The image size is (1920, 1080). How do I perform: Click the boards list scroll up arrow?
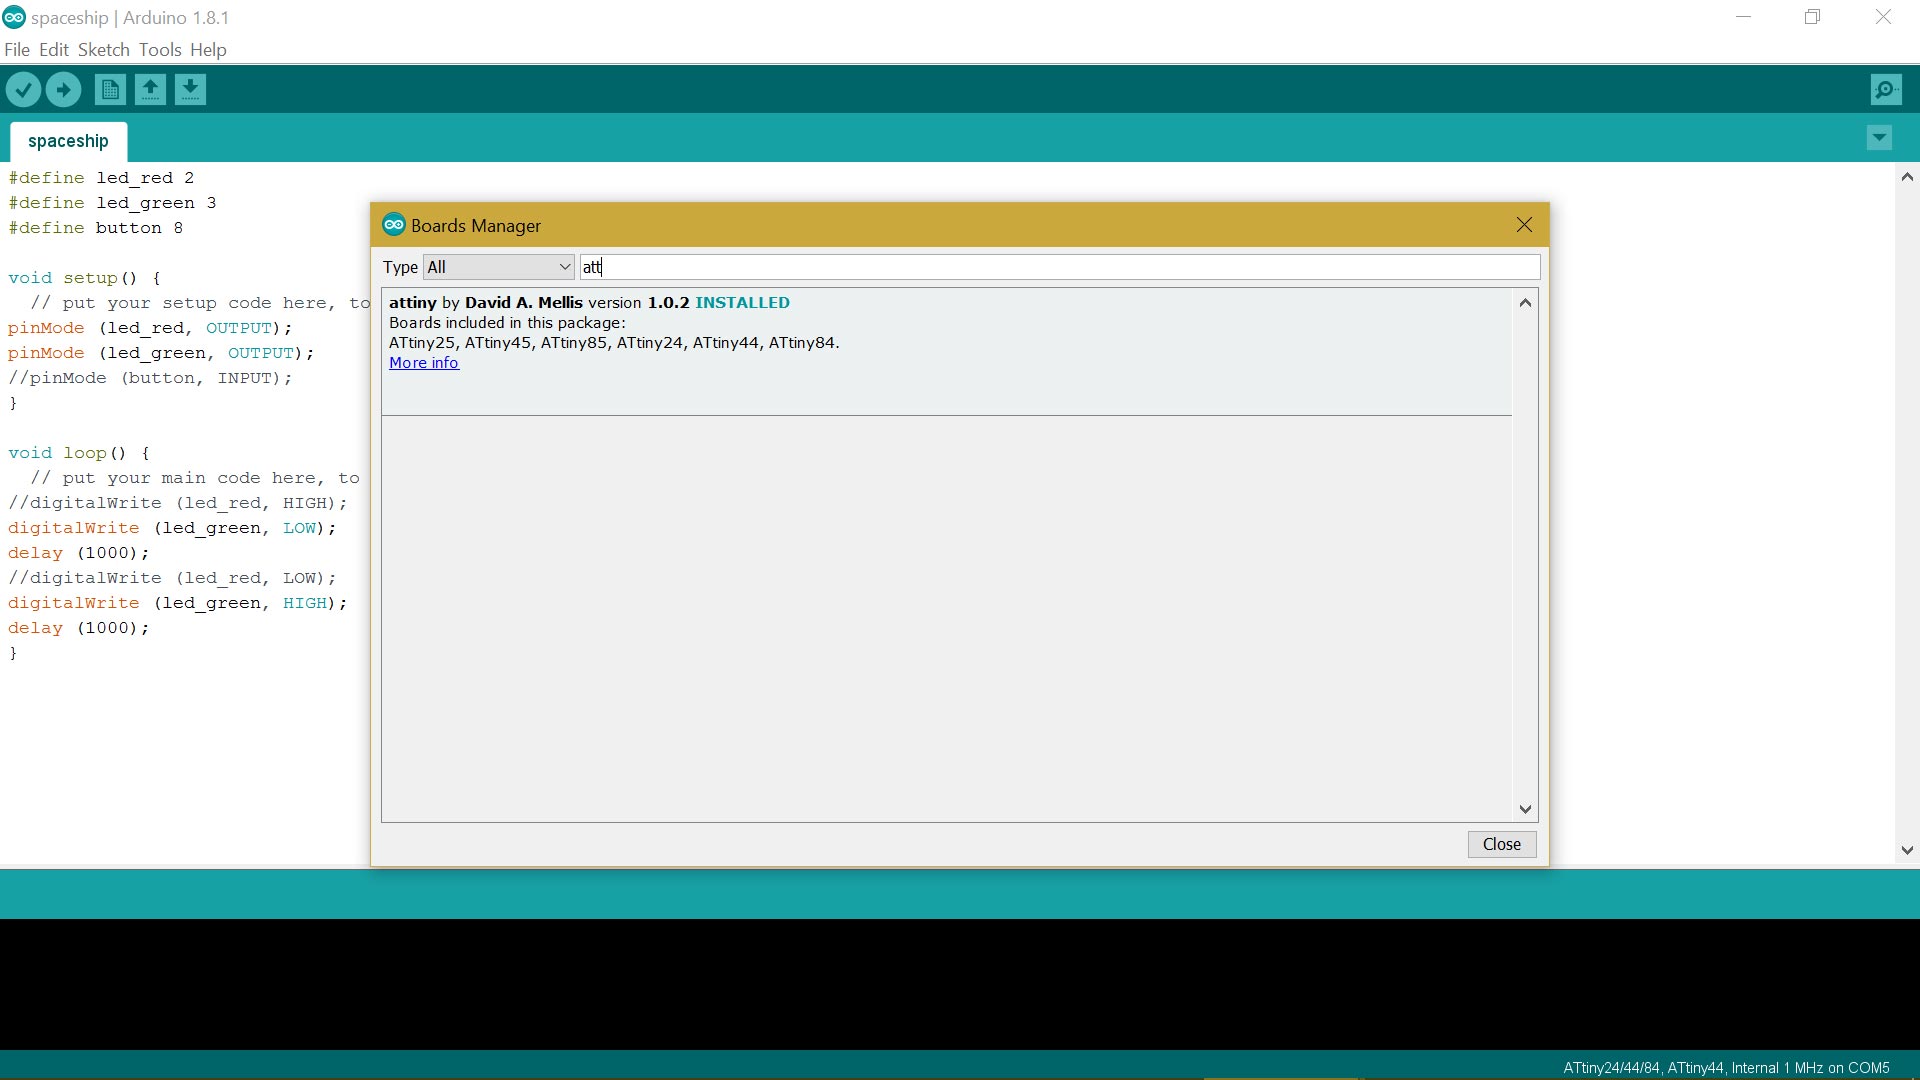(x=1525, y=303)
